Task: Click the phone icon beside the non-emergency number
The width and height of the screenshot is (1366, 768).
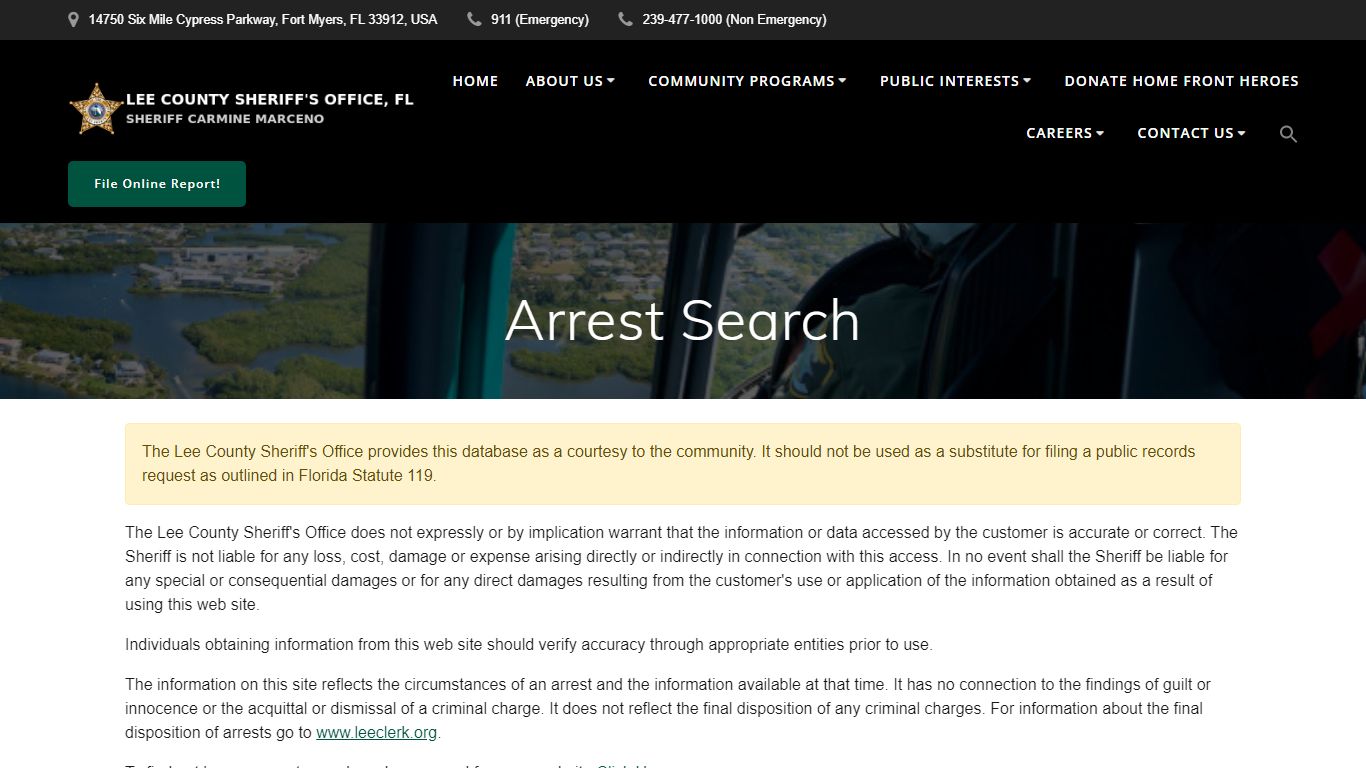Action: point(625,19)
